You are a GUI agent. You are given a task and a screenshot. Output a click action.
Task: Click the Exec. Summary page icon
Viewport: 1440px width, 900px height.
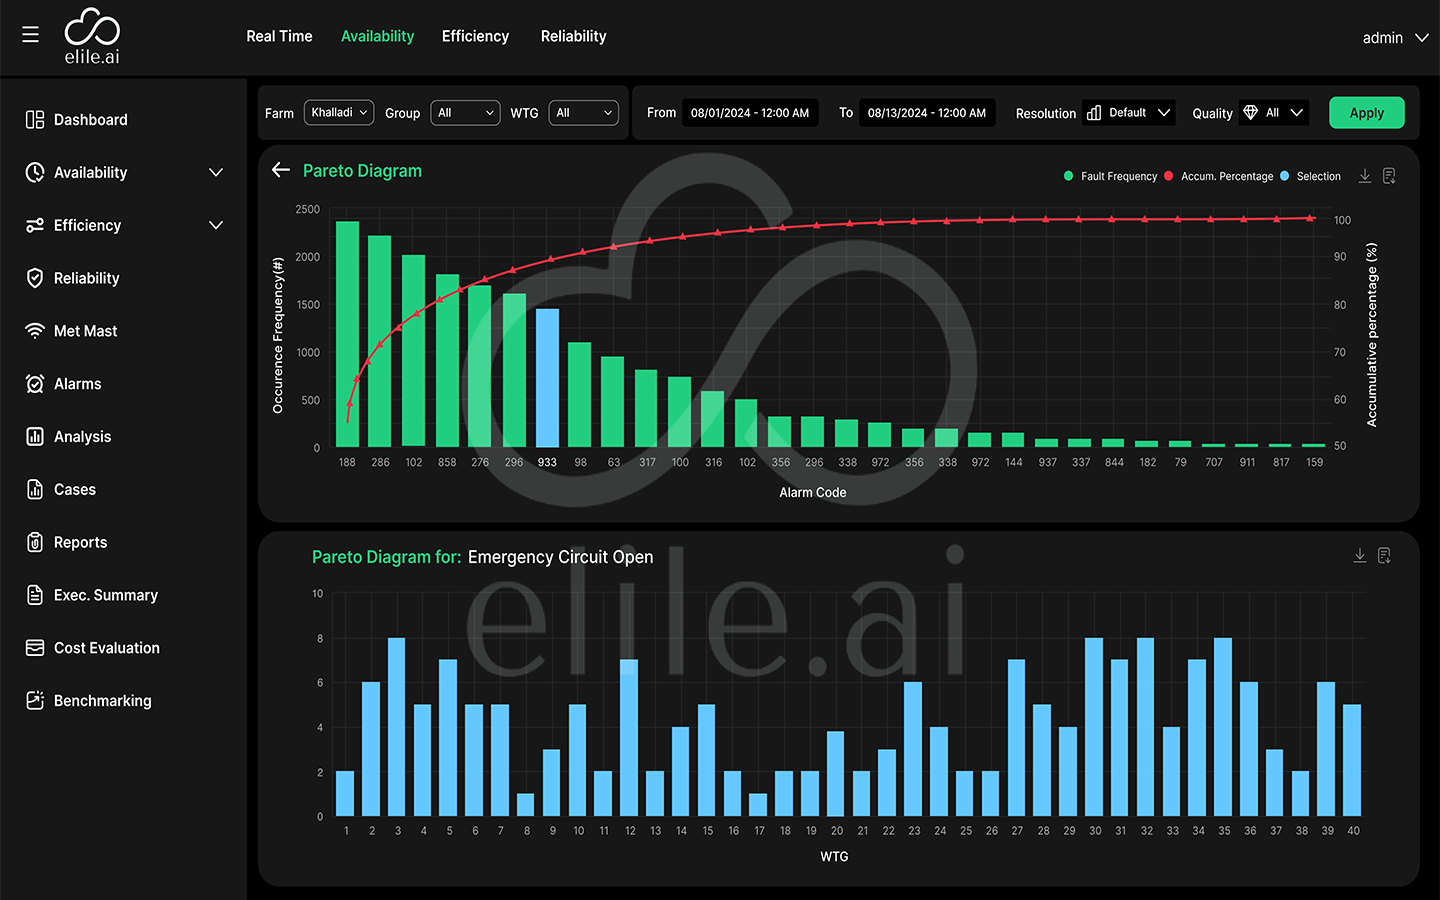35,595
